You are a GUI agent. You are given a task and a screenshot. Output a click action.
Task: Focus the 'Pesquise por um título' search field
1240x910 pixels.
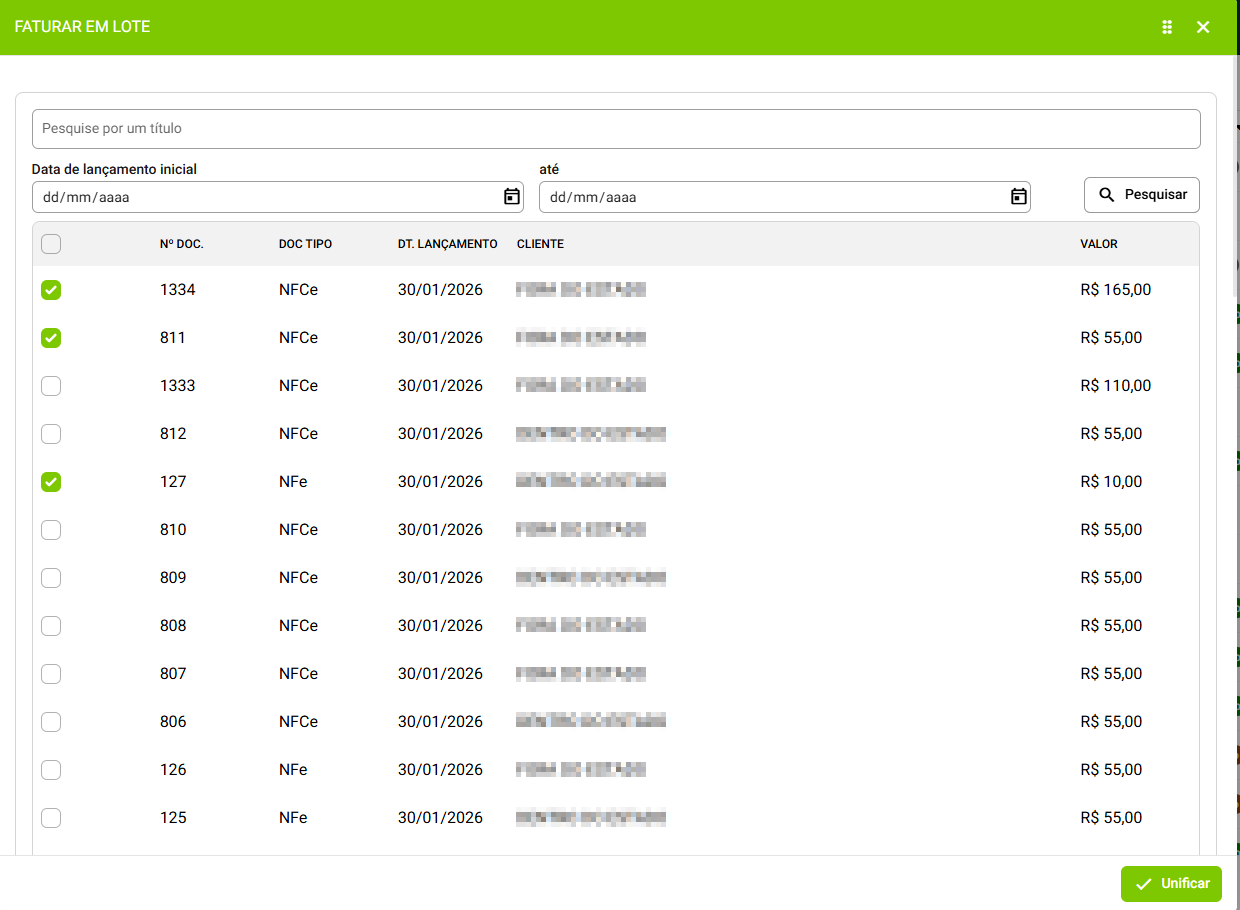(x=615, y=129)
